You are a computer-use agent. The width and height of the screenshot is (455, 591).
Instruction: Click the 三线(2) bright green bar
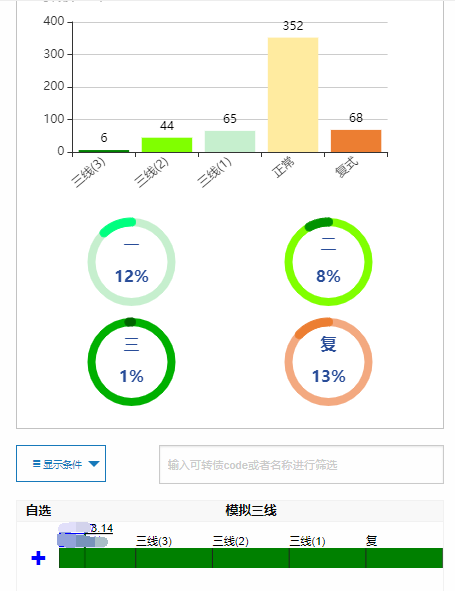click(x=167, y=145)
